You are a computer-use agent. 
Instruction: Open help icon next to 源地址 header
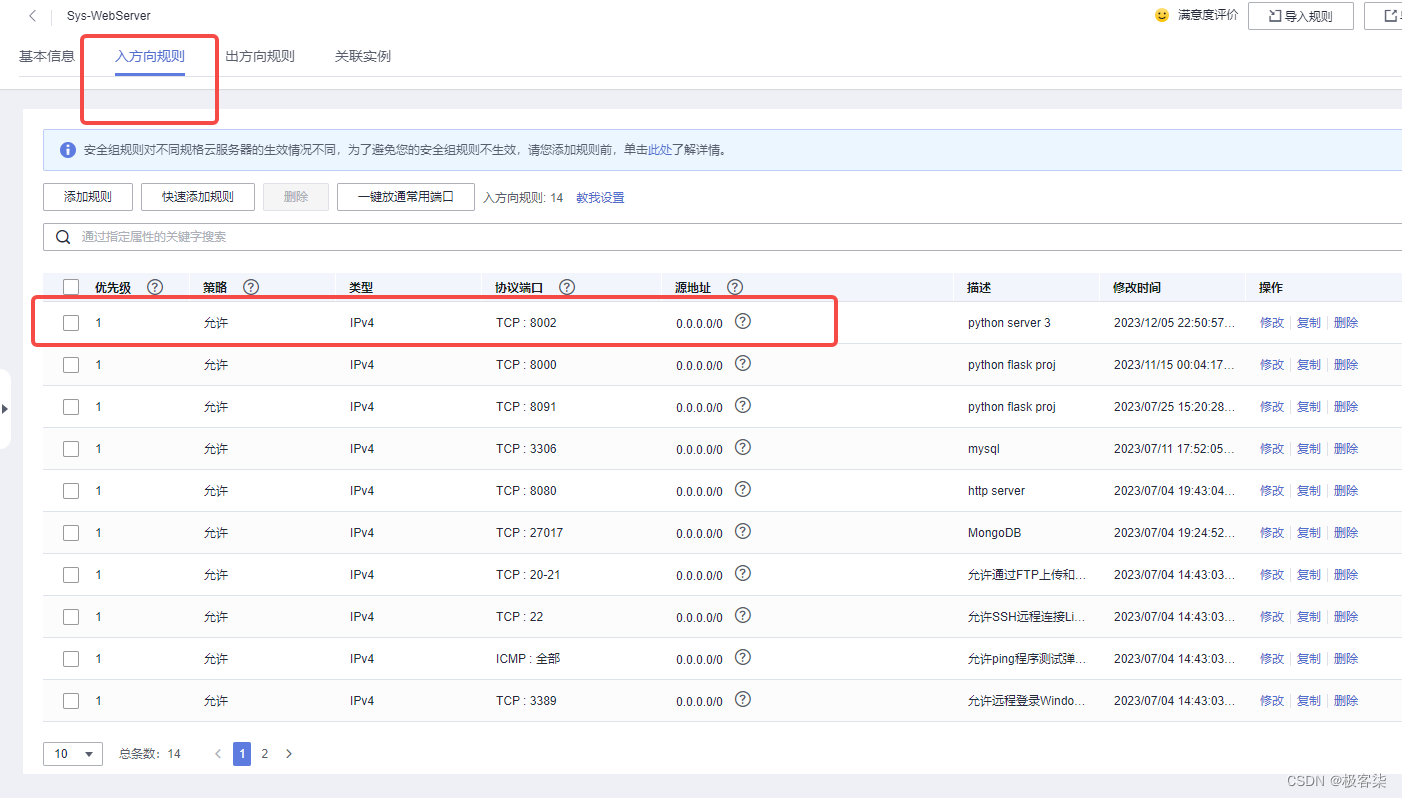735,287
